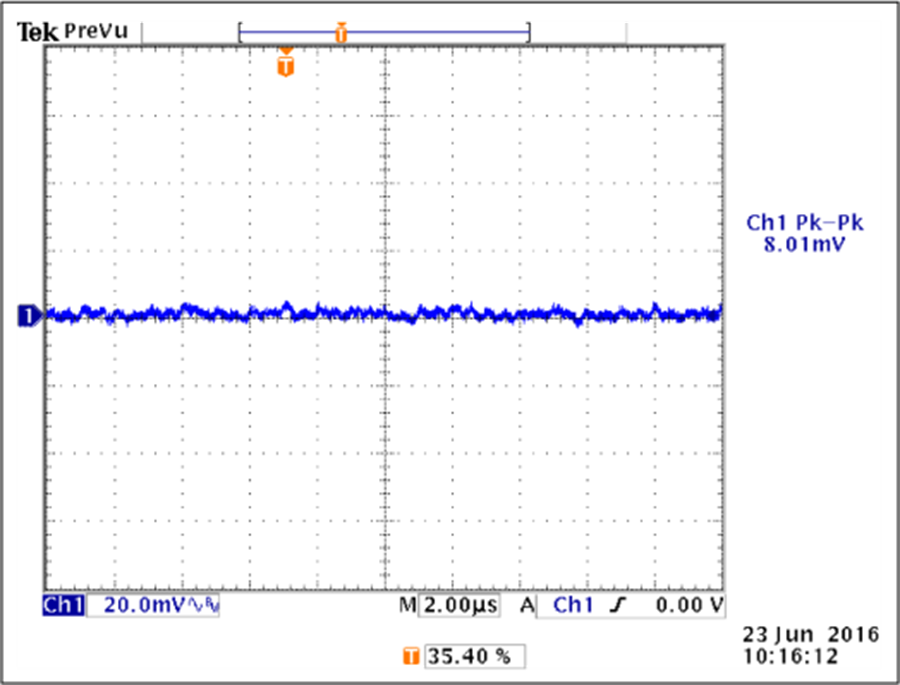Select the Ch1 Pk-Pk measurement label
900x685 pixels.
pyautogui.click(x=804, y=223)
